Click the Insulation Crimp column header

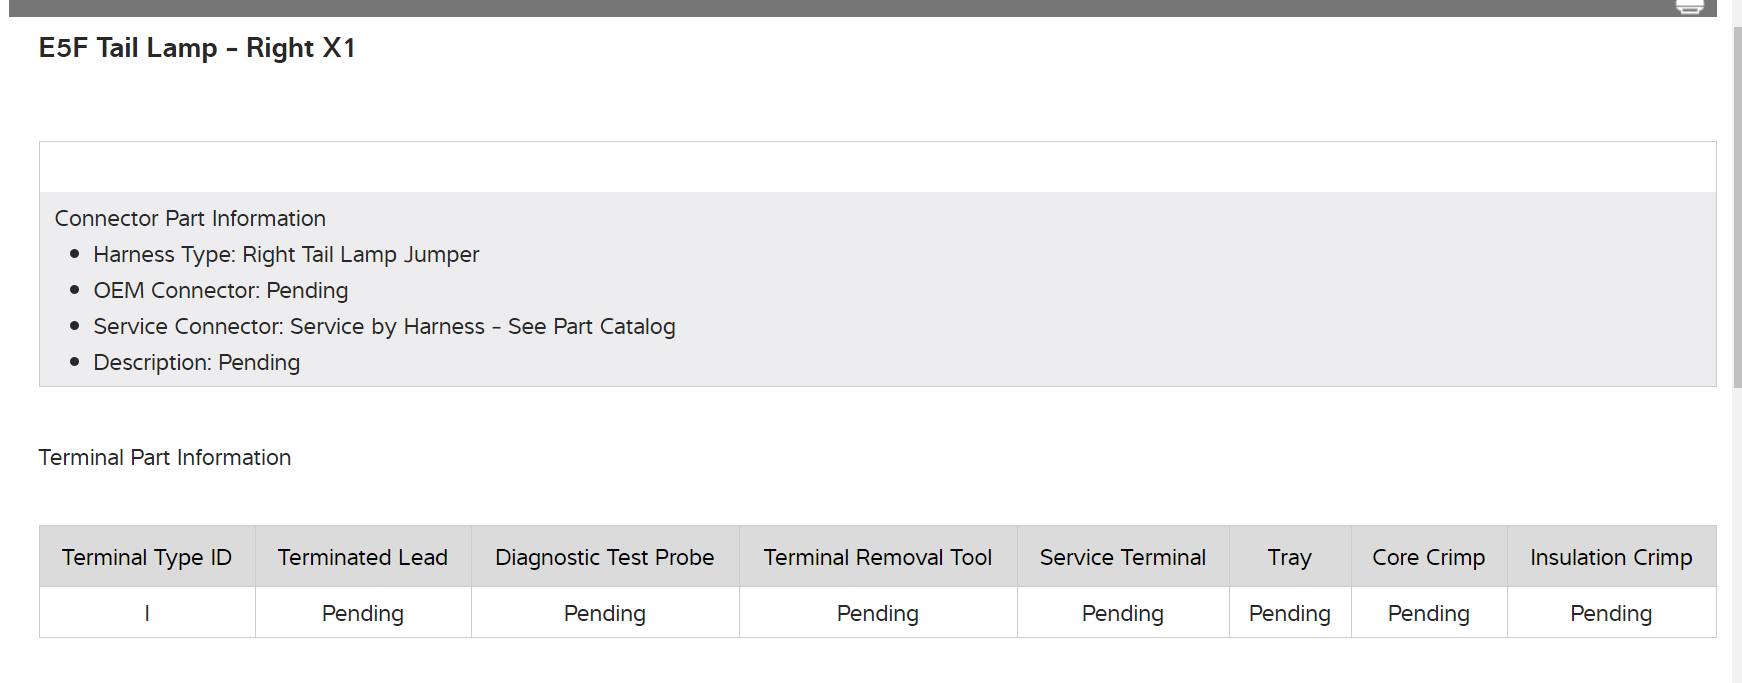click(1611, 557)
